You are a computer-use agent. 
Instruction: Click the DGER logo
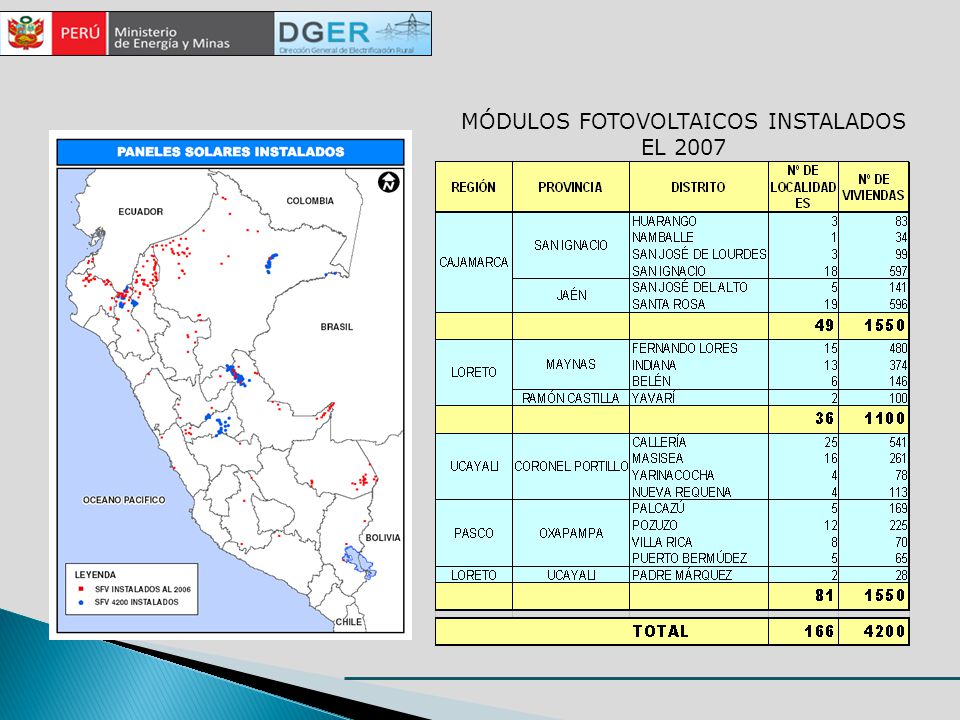[x=353, y=34]
